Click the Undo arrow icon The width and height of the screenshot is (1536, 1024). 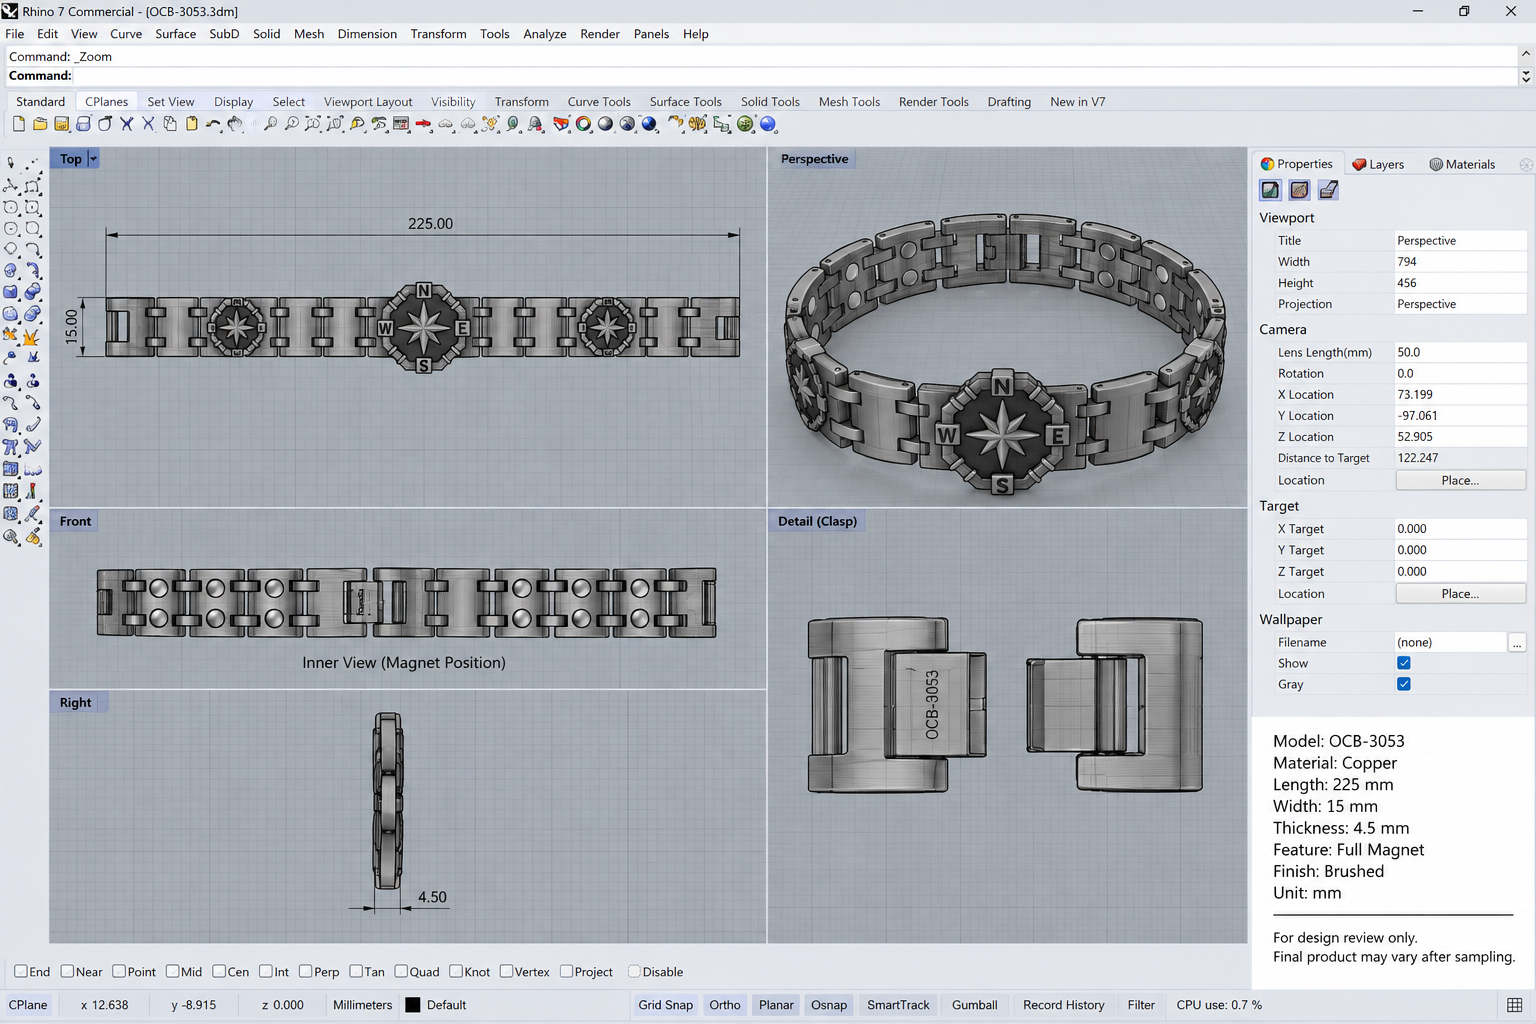(x=212, y=124)
